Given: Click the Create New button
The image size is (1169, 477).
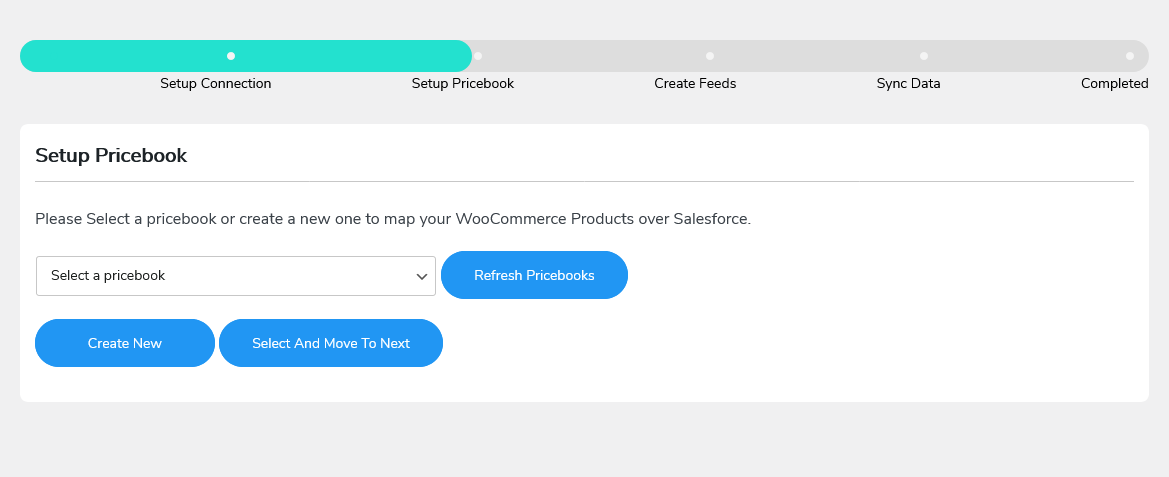Looking at the screenshot, I should (125, 343).
